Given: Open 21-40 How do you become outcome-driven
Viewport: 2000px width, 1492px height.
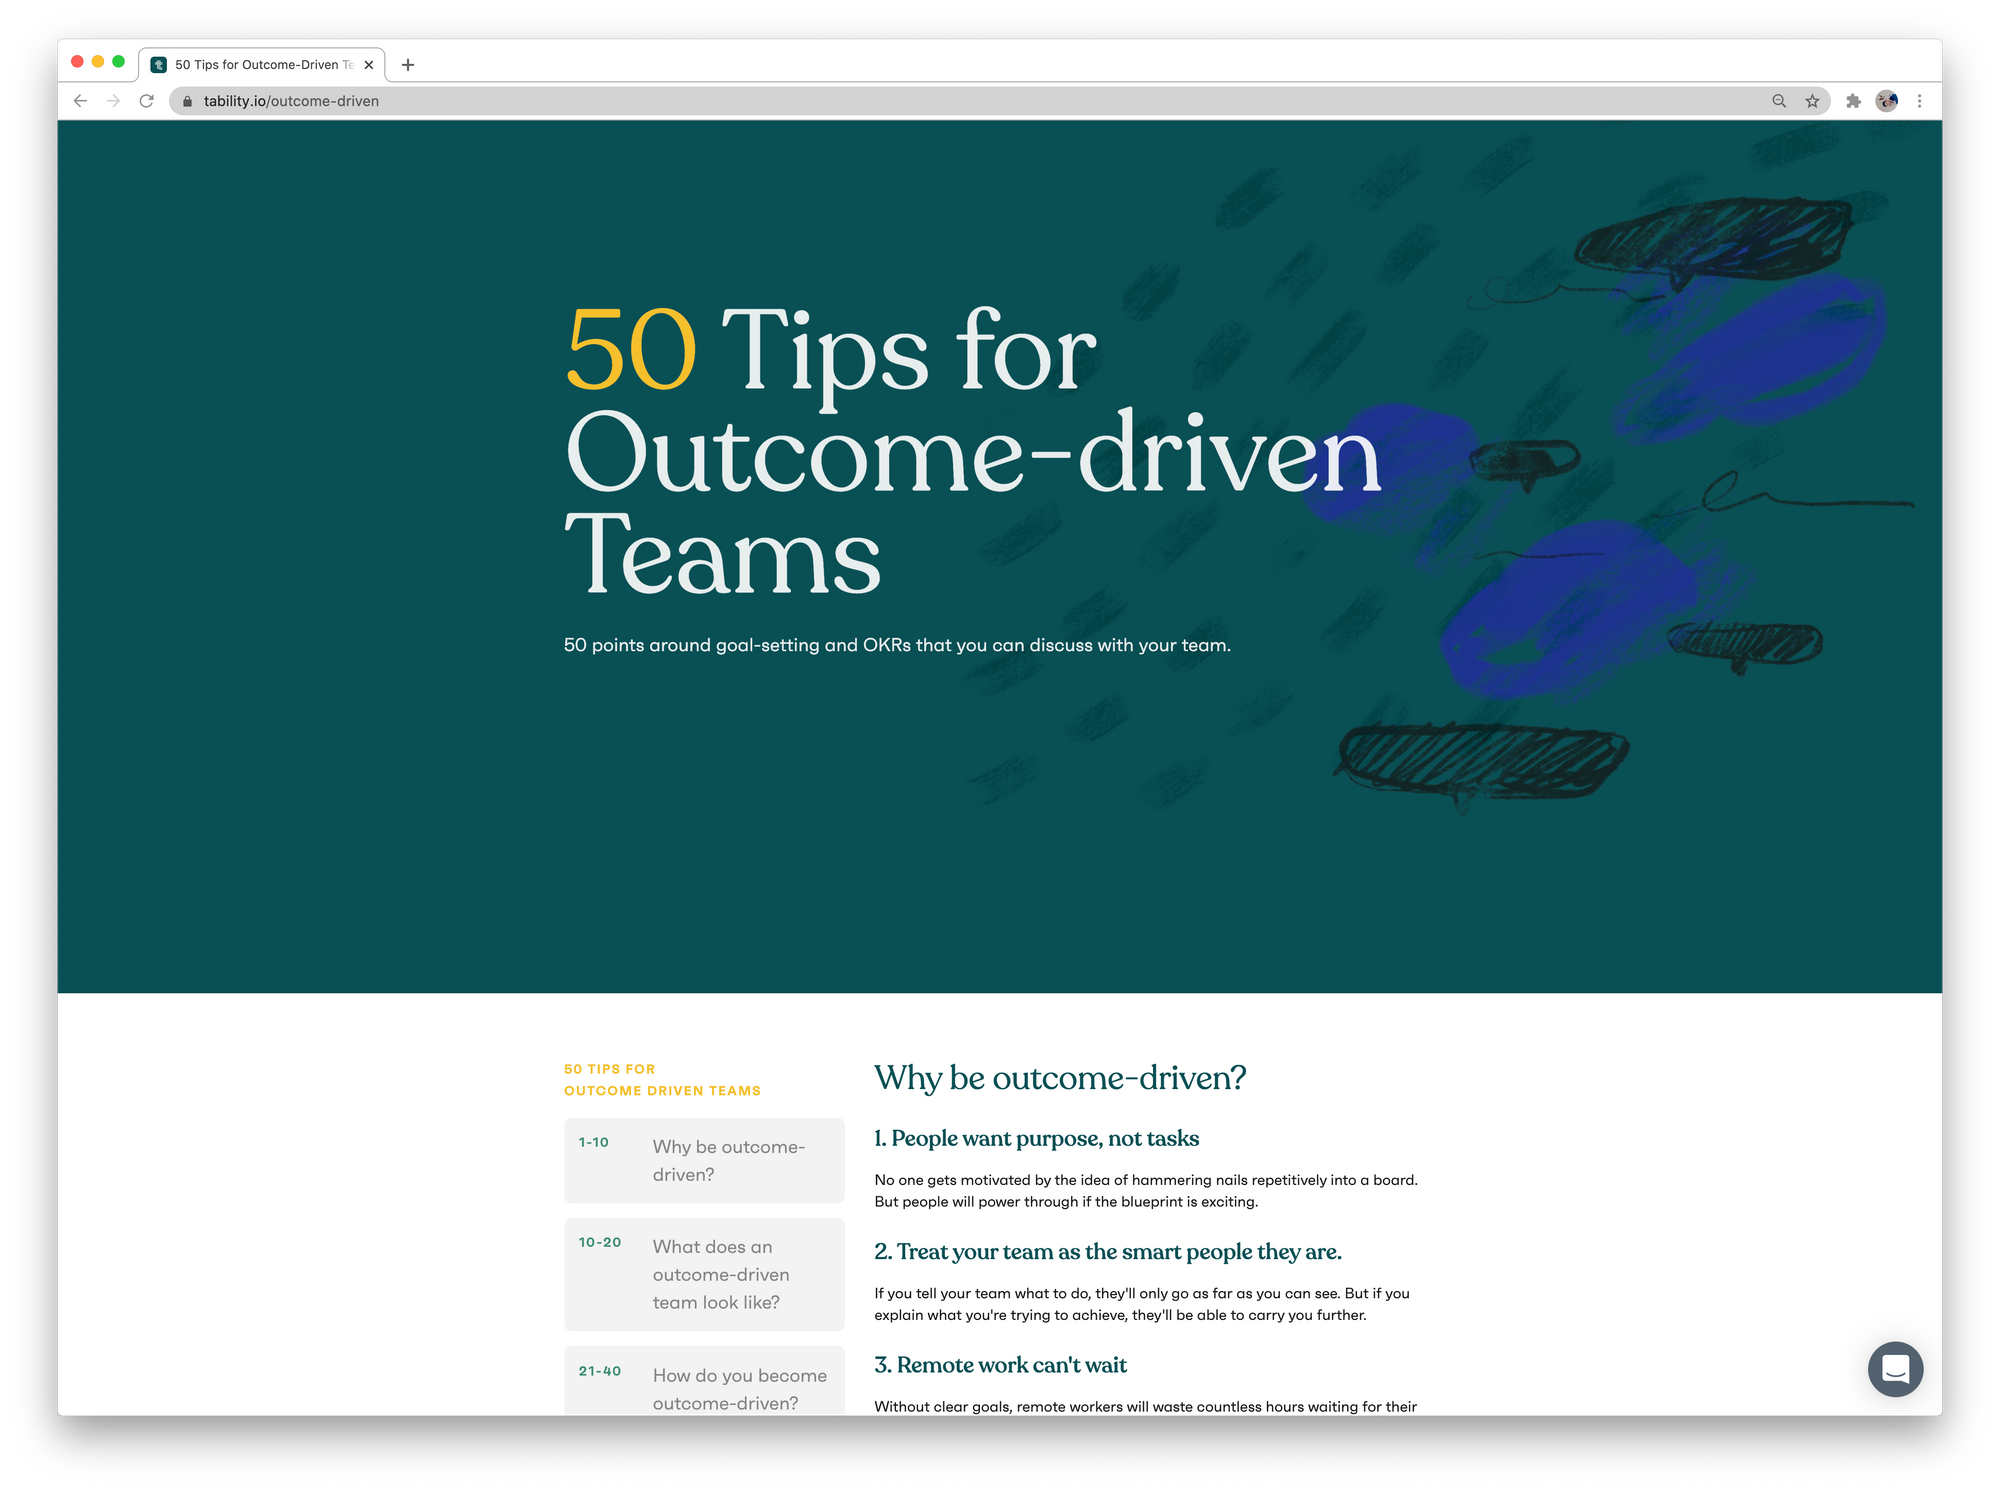Looking at the screenshot, I should [x=704, y=1385].
